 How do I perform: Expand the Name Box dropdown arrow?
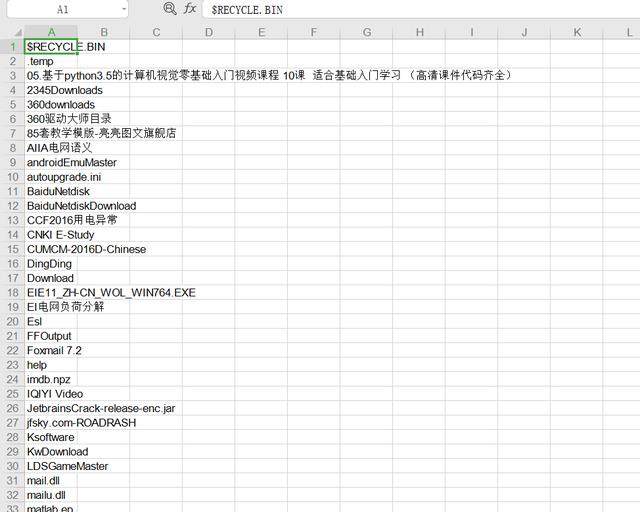click(124, 9)
